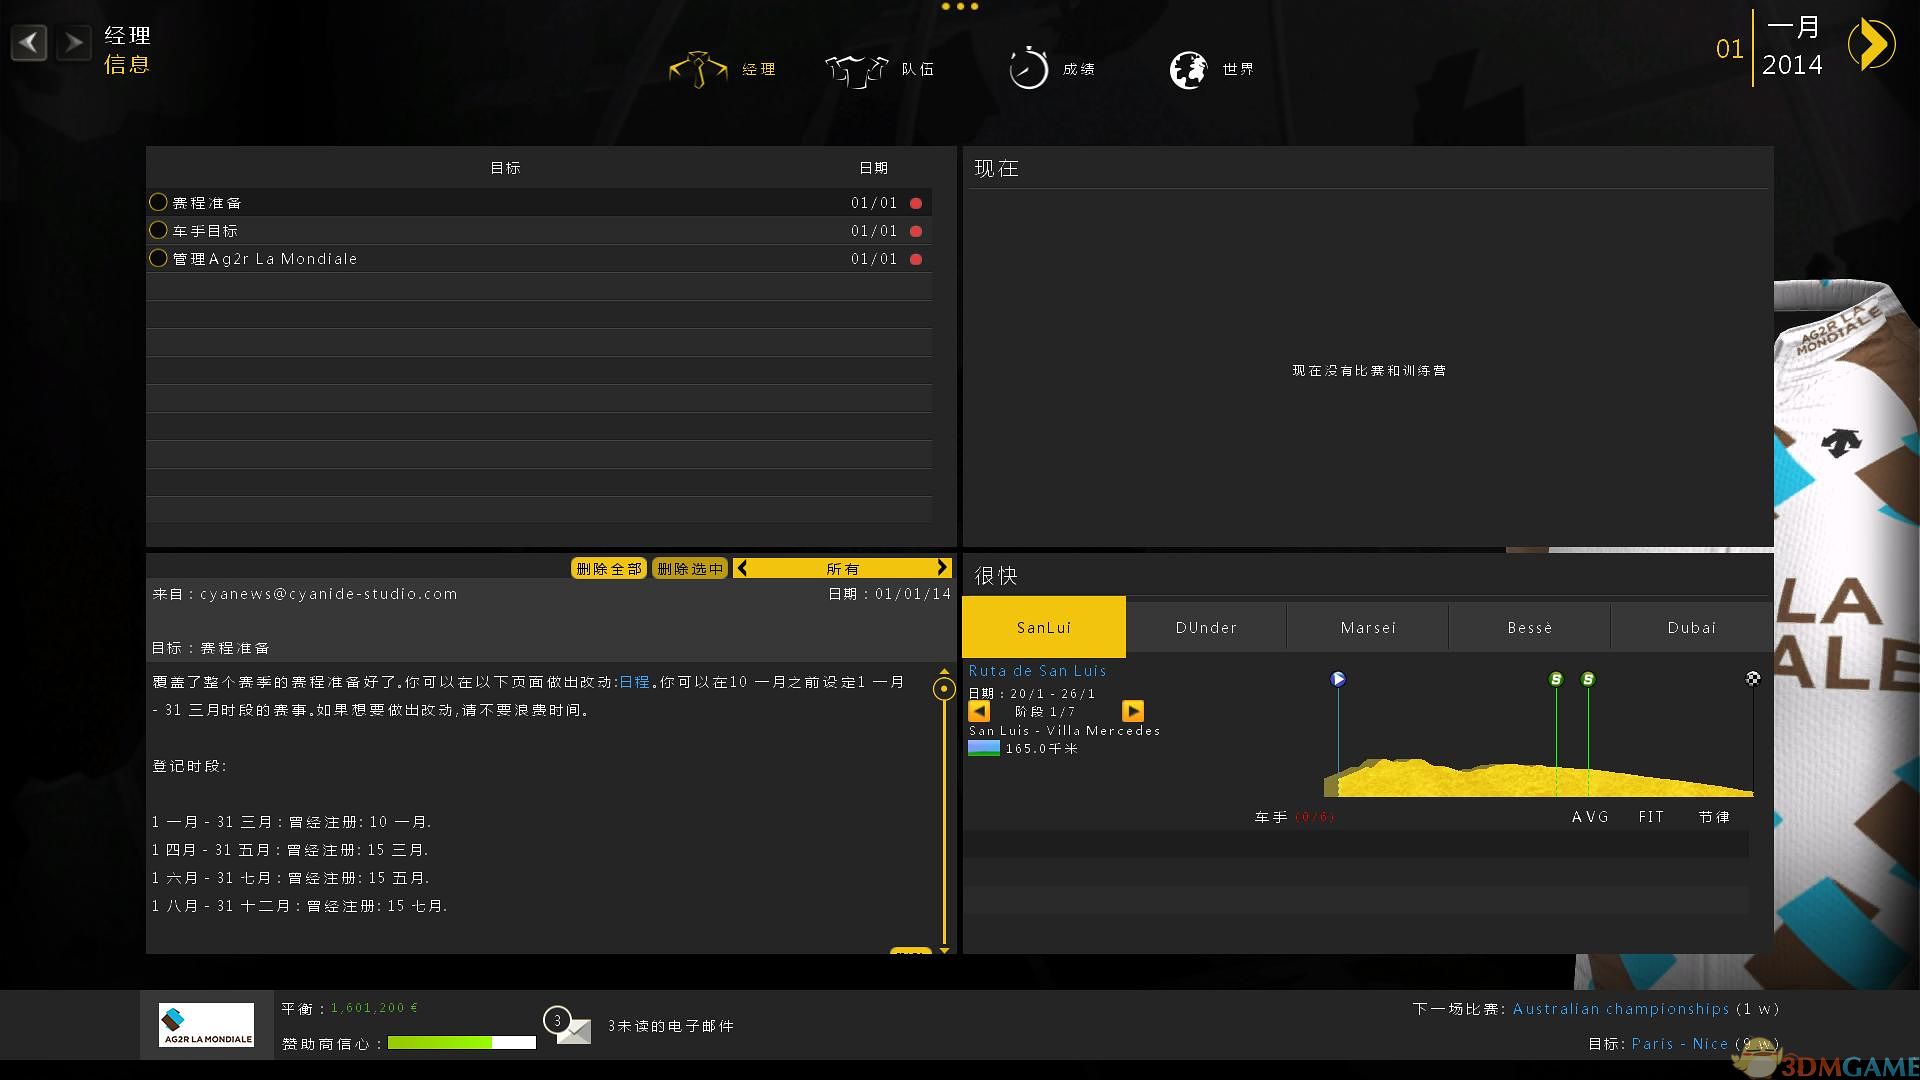The image size is (1920, 1080).
Task: Select the 管理Ag2r La Mondiale objective circle
Action: [x=158, y=258]
